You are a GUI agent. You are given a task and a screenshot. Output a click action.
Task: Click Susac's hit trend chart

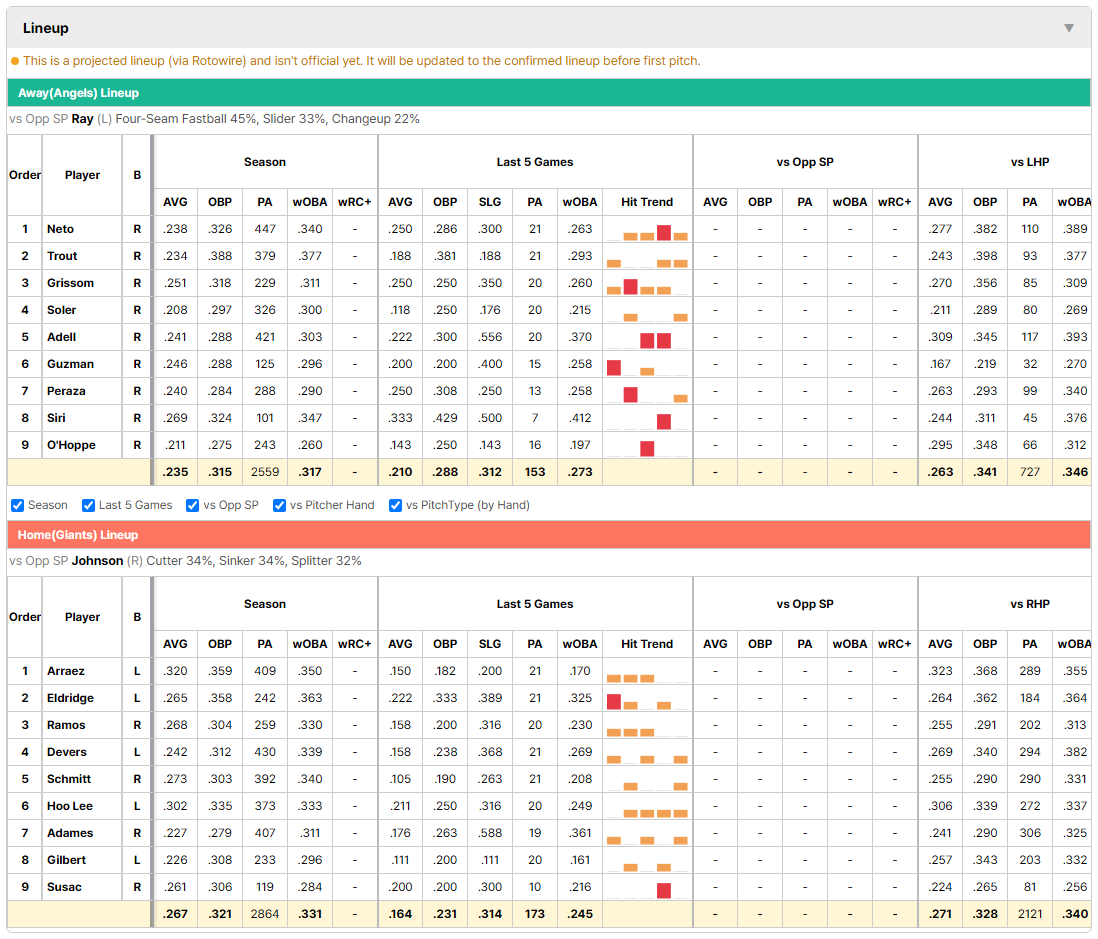(x=647, y=888)
